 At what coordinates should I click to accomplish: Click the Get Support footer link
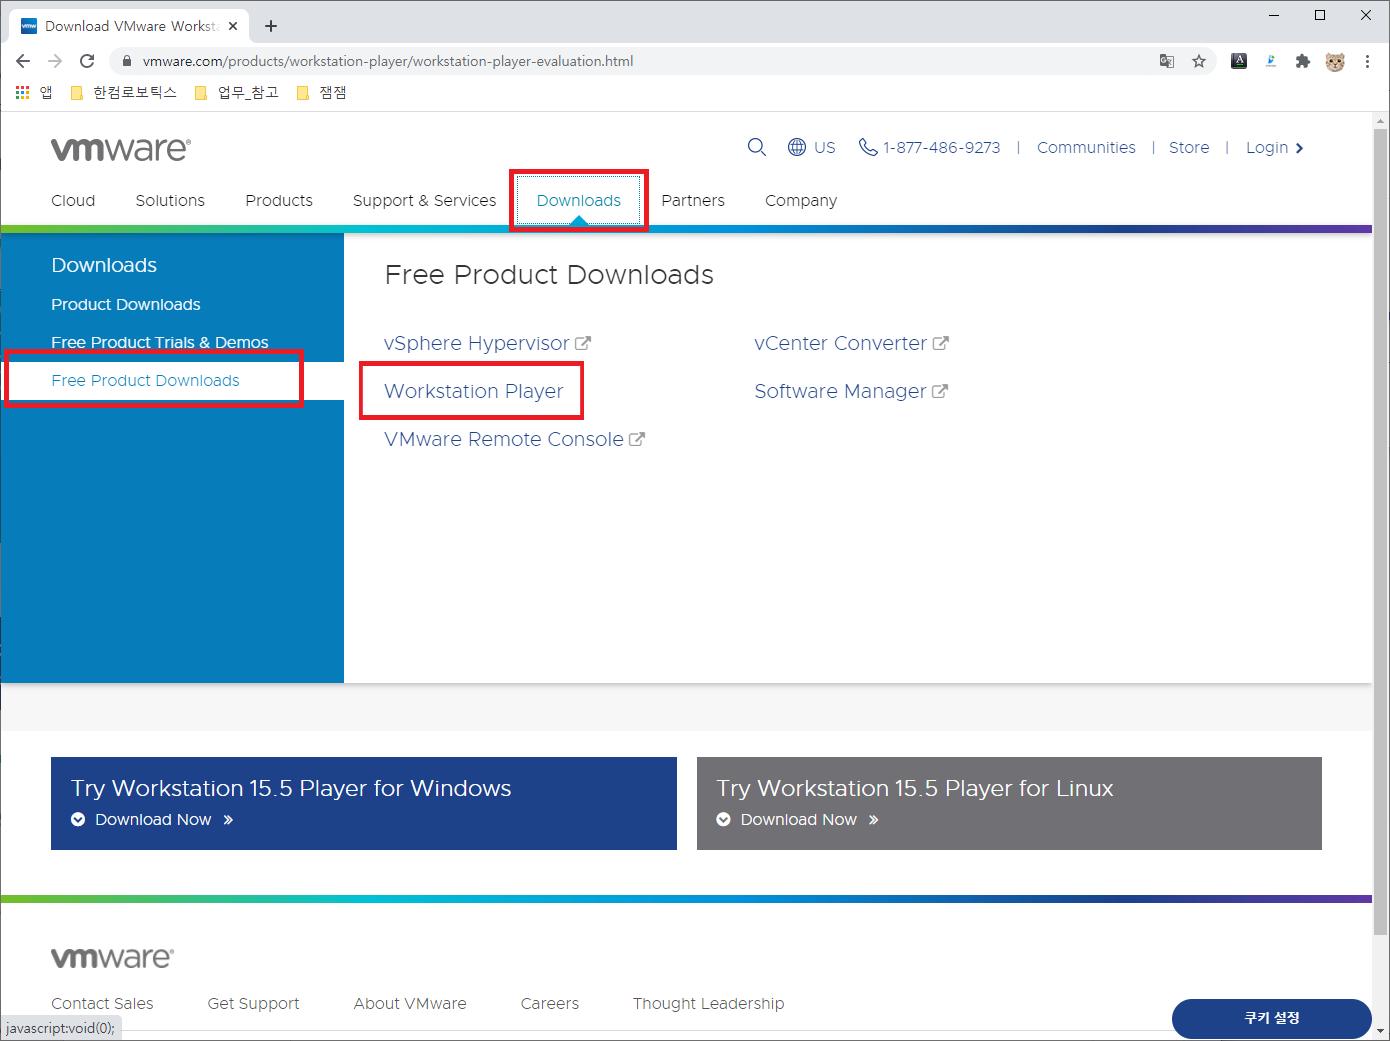point(253,1003)
